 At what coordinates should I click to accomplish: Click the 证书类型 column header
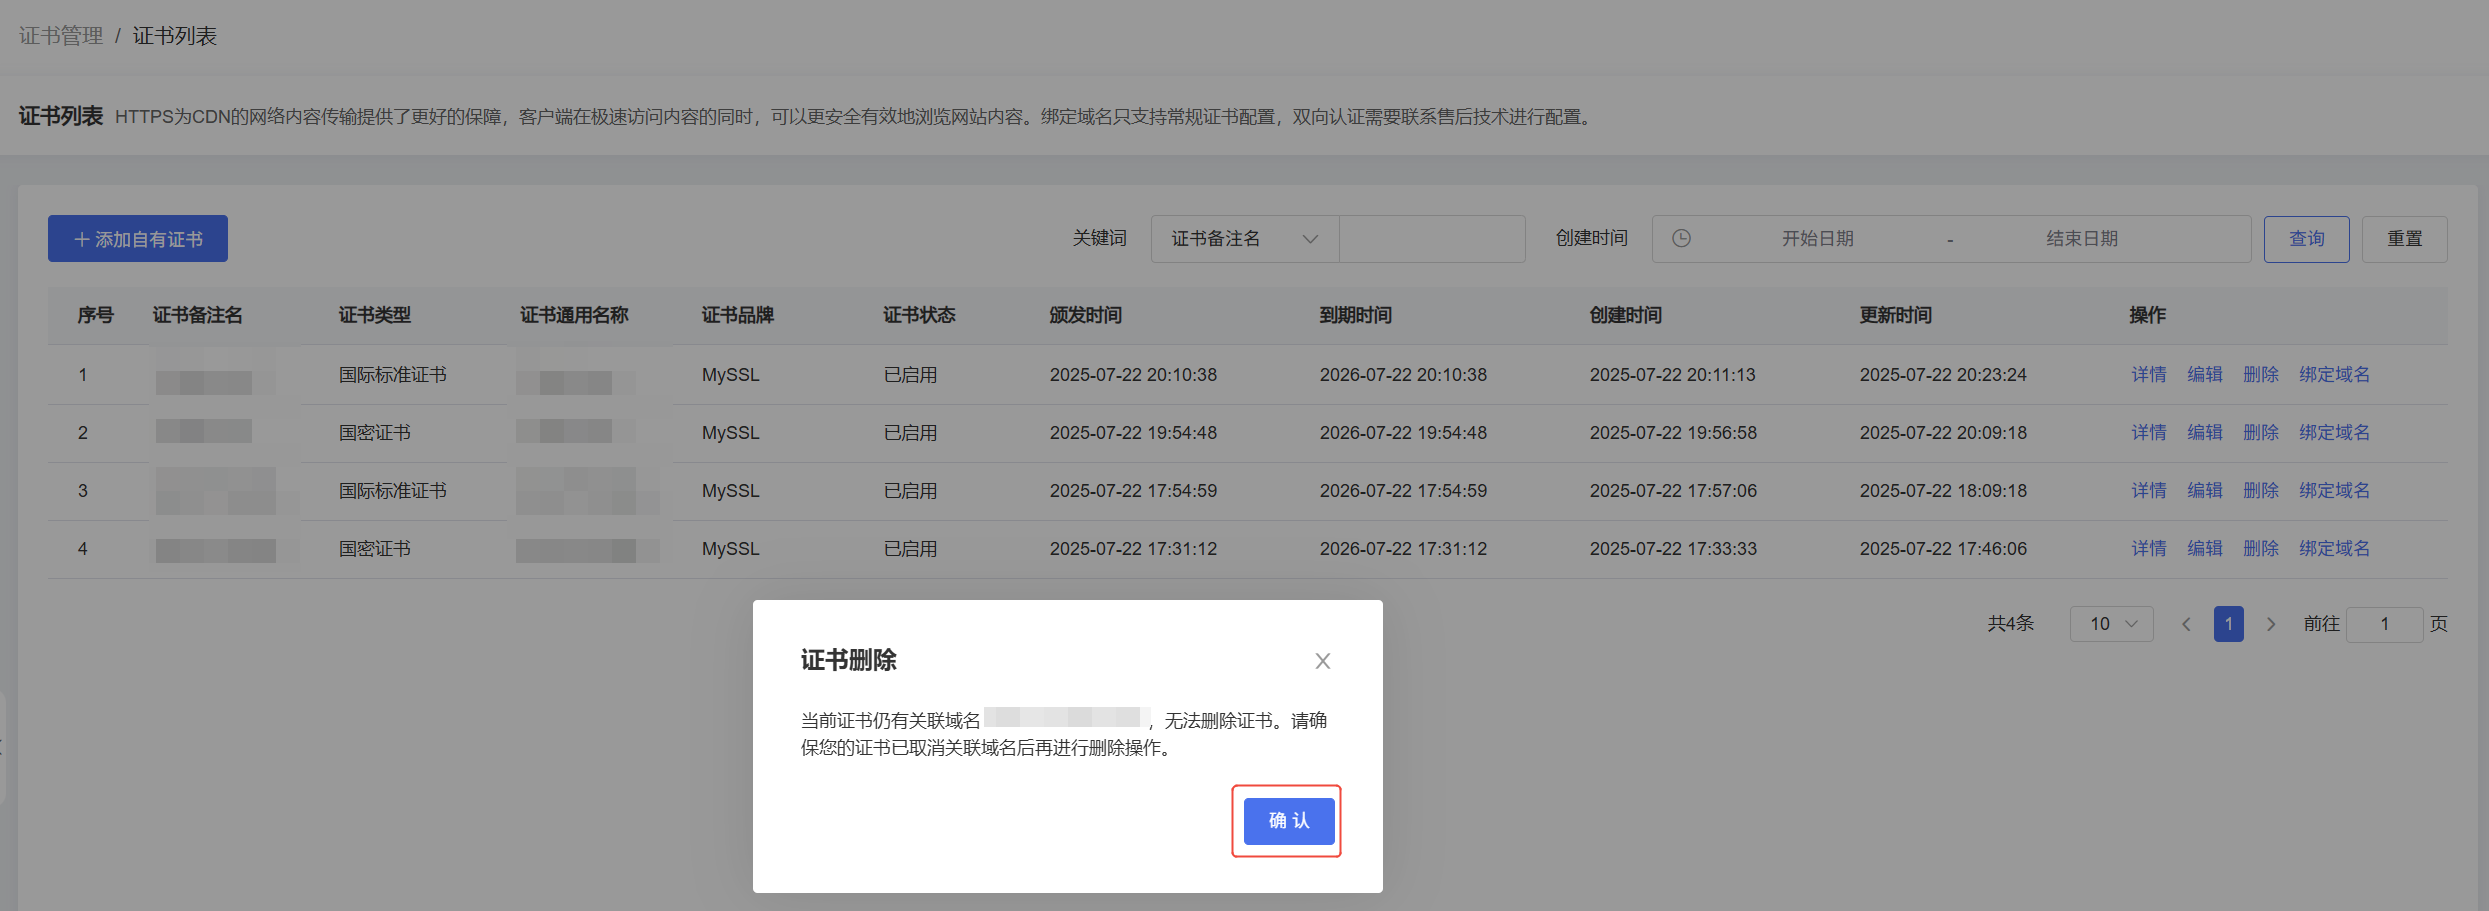(x=375, y=315)
